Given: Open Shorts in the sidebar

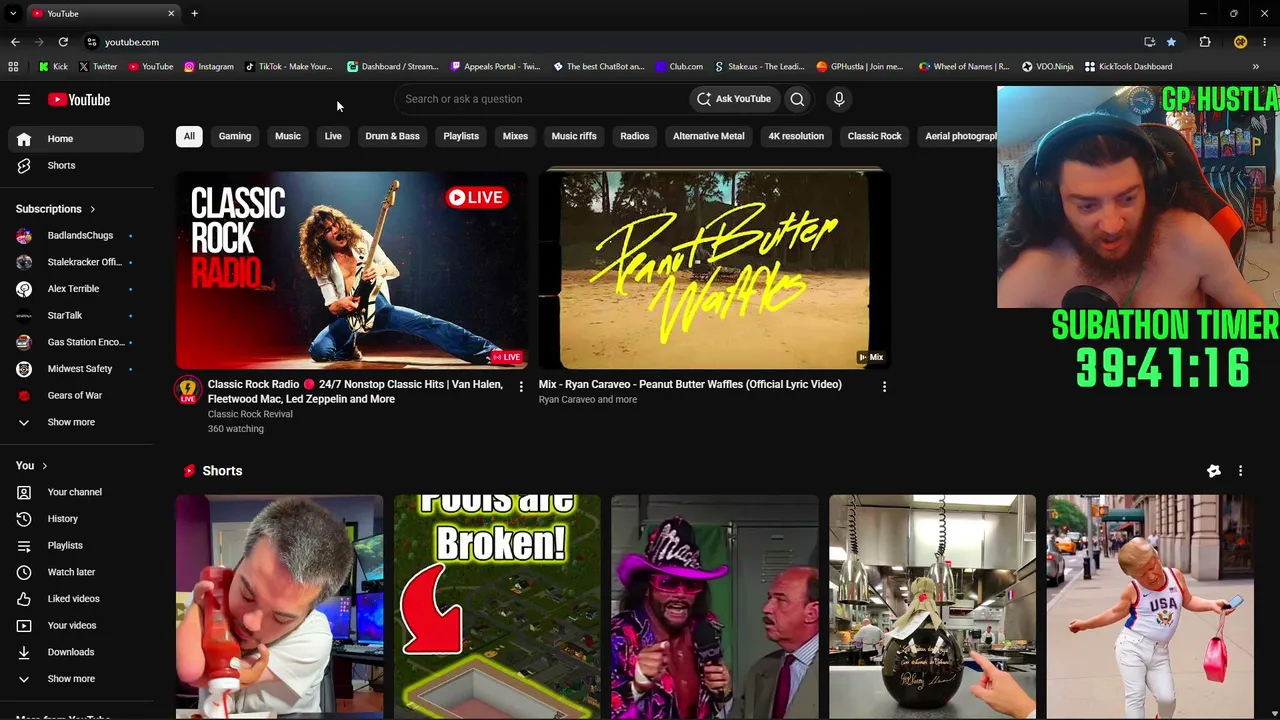Looking at the screenshot, I should point(76,165).
